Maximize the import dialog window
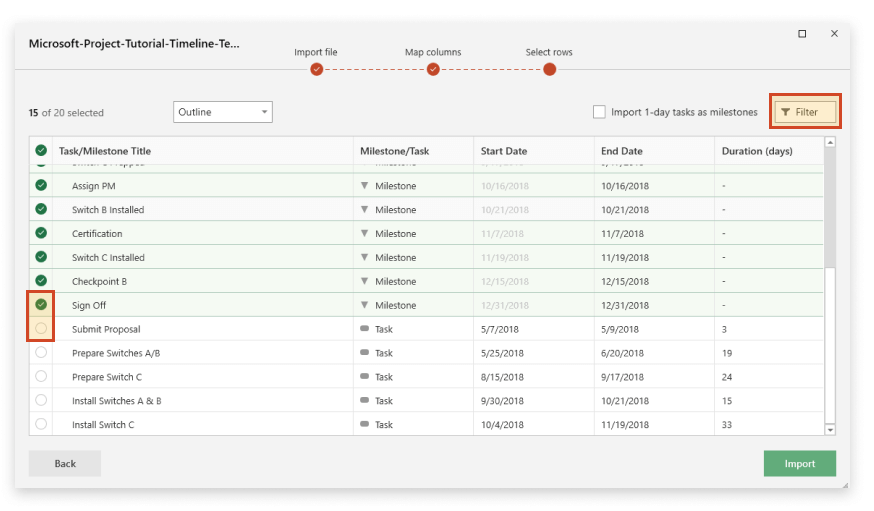 [802, 34]
